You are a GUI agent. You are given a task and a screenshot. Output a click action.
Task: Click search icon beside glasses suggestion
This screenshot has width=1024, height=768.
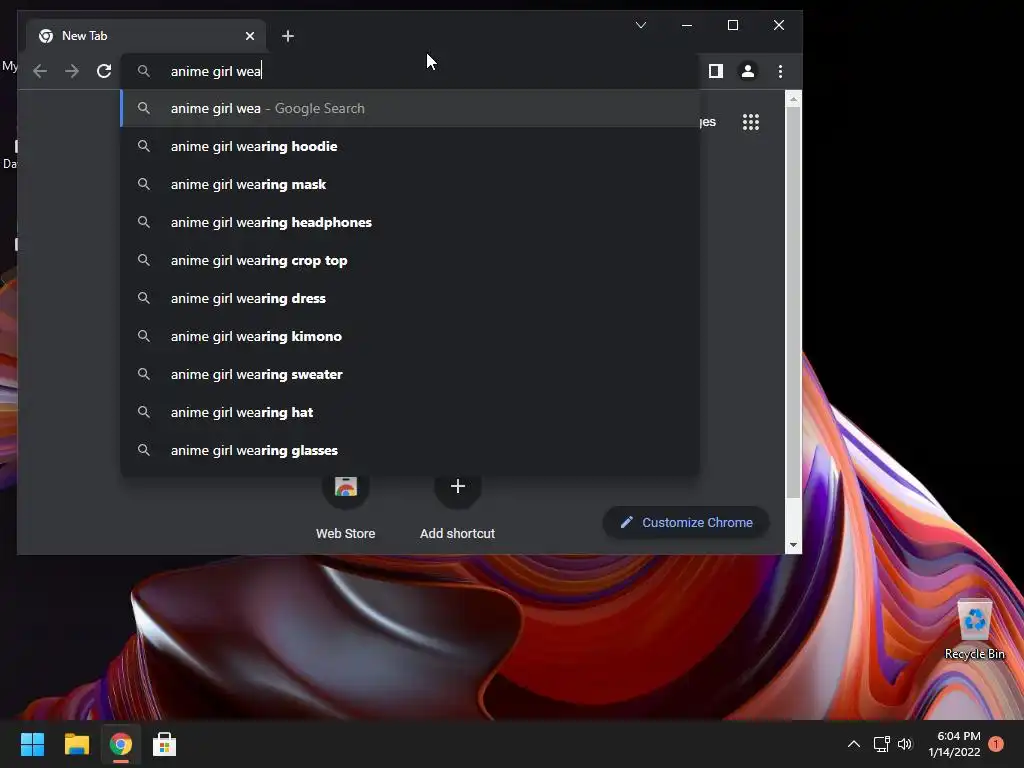144,450
